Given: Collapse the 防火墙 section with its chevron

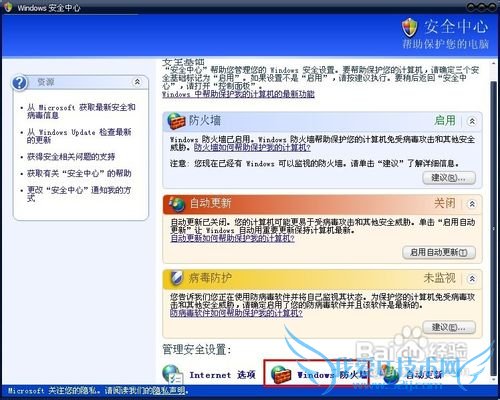Looking at the screenshot, I should point(472,121).
